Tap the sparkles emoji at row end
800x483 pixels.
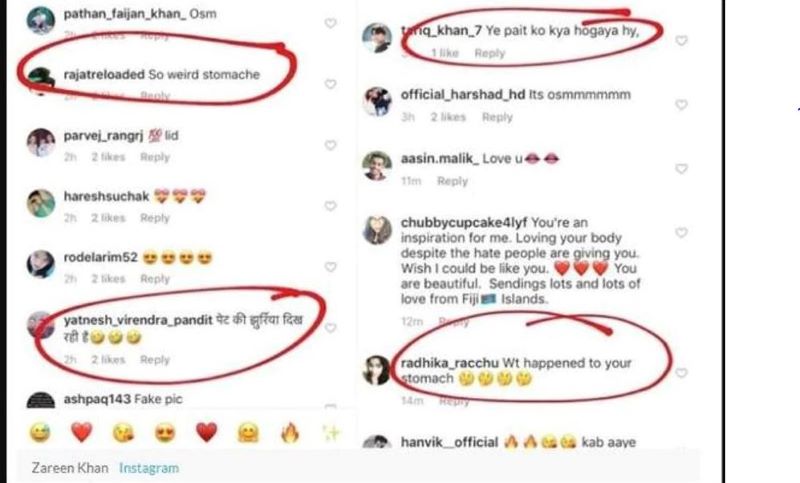click(x=329, y=433)
